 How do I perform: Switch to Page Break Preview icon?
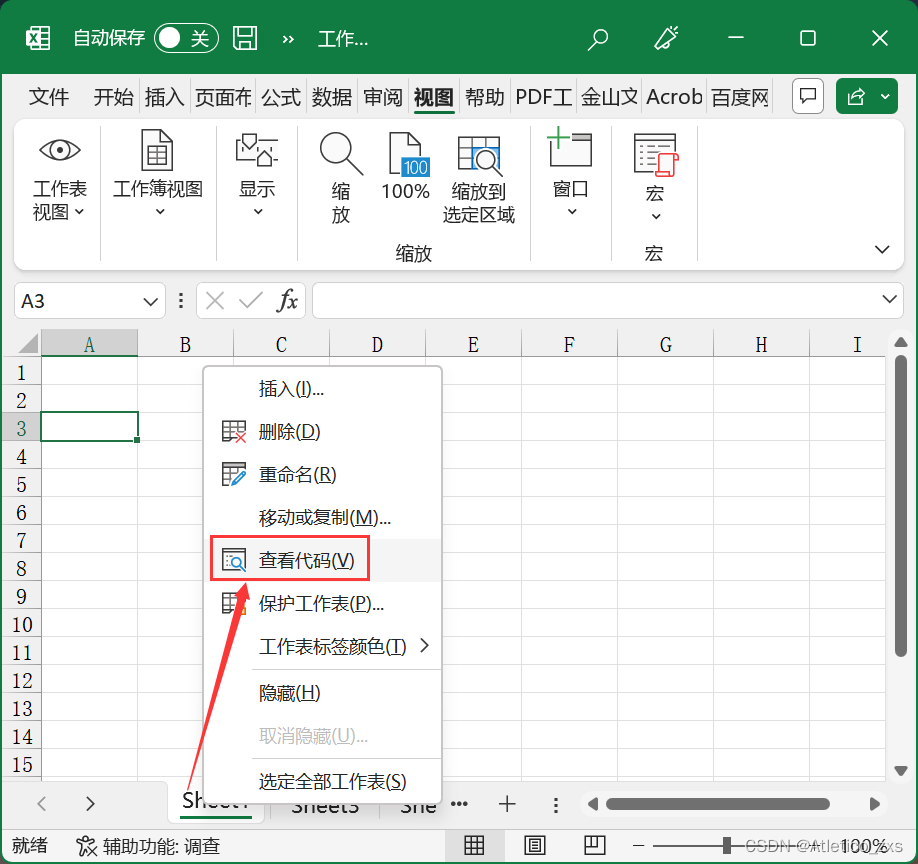(x=595, y=845)
